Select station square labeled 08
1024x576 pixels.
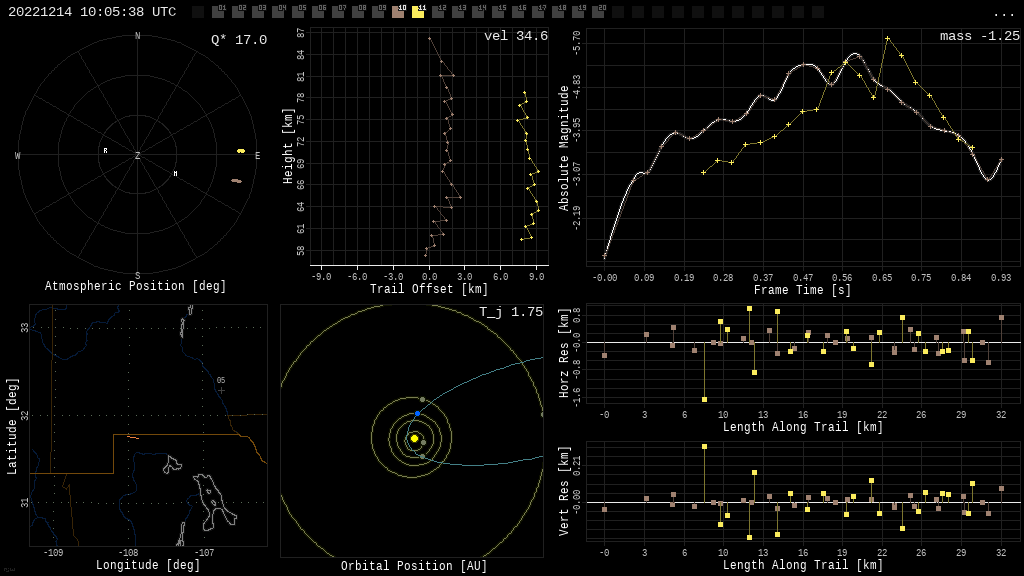pos(358,12)
